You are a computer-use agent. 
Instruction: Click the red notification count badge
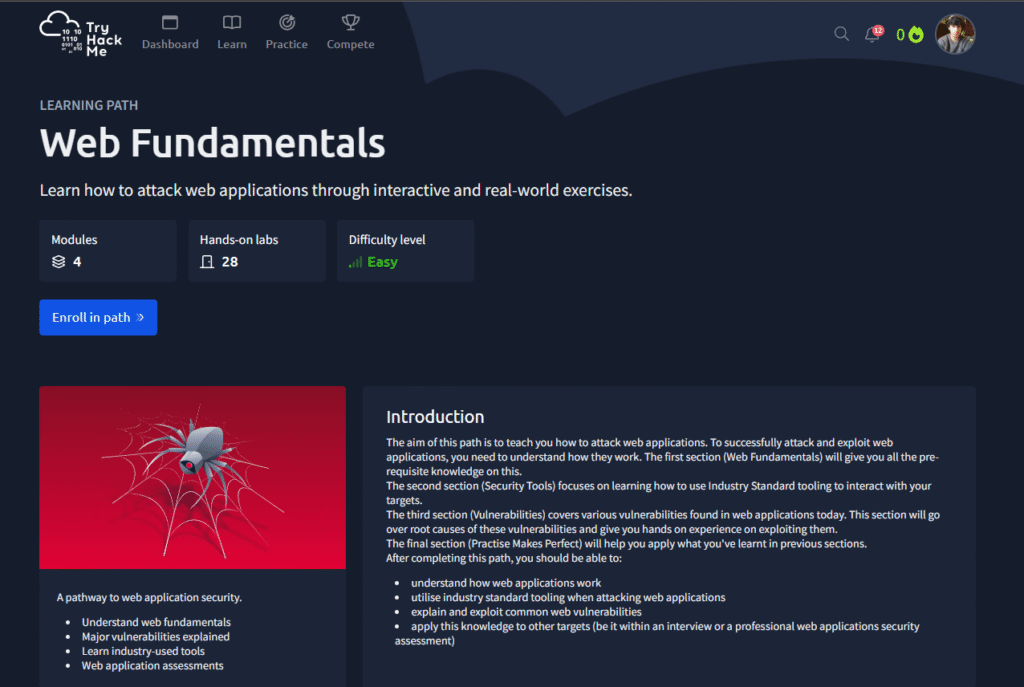pyautogui.click(x=878, y=30)
